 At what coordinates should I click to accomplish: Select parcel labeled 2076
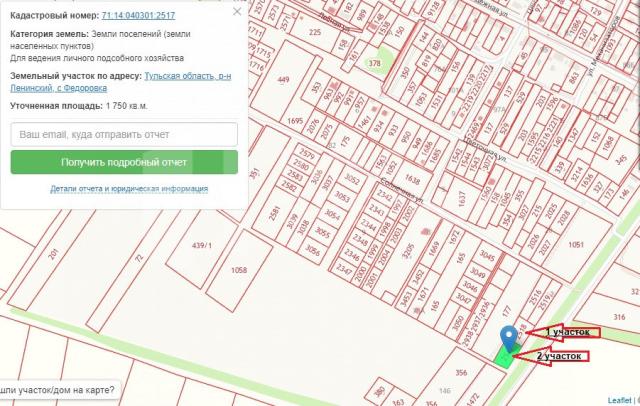tap(313, 126)
